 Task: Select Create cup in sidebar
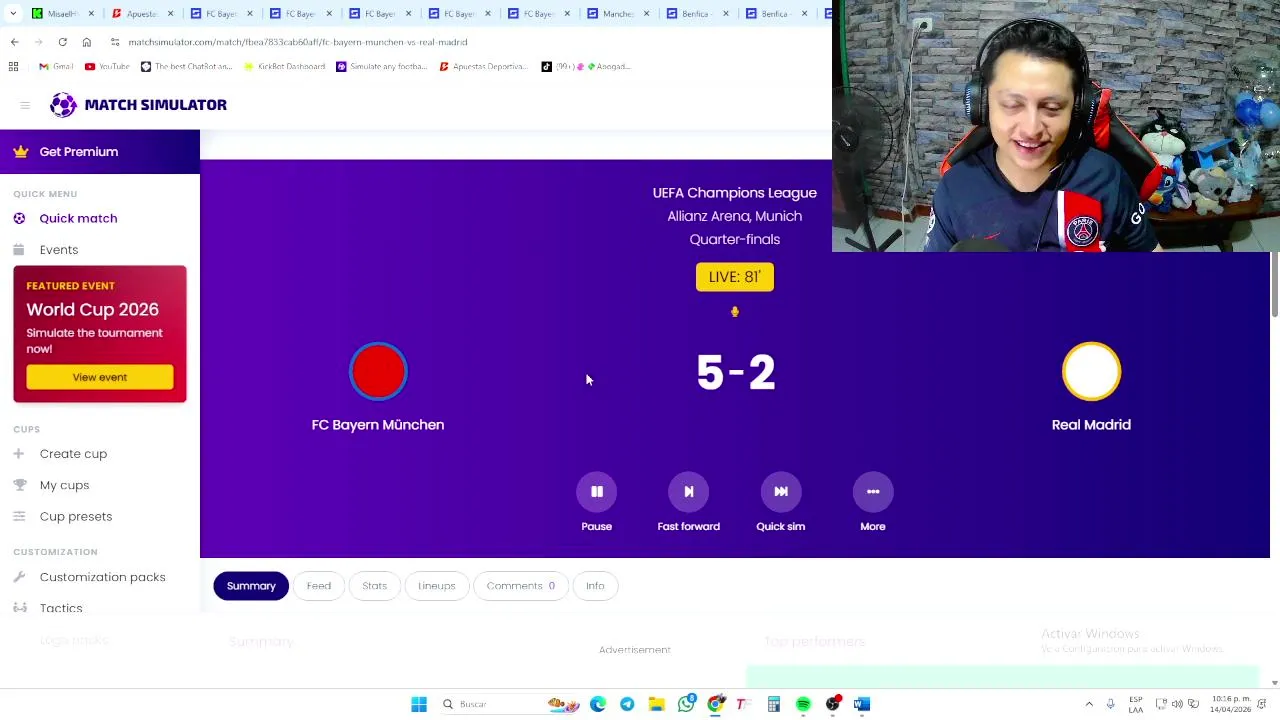(73, 453)
